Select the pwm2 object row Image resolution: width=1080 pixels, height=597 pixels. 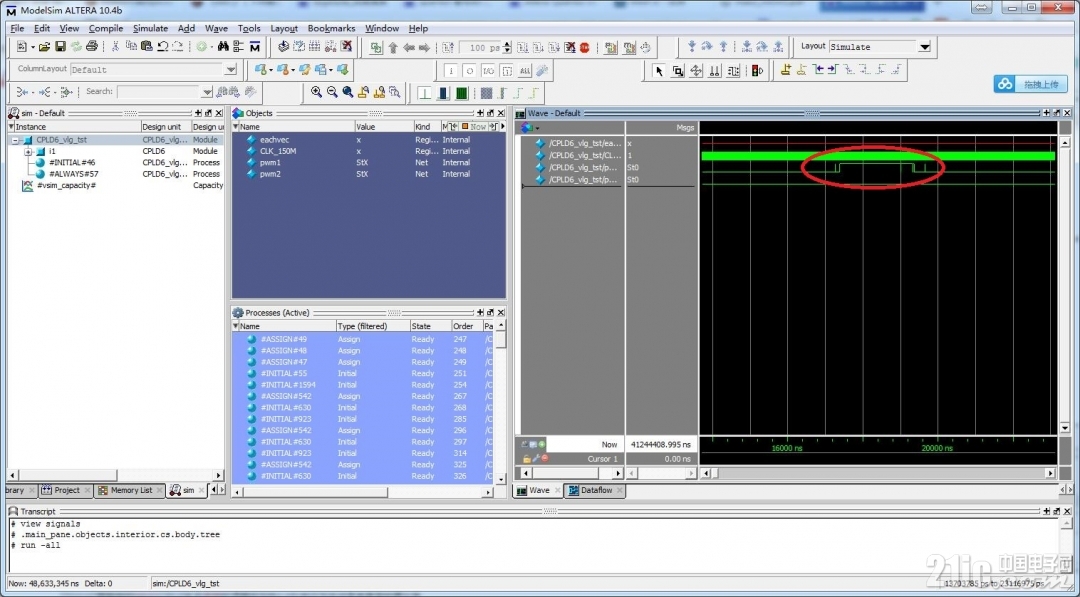368,174
